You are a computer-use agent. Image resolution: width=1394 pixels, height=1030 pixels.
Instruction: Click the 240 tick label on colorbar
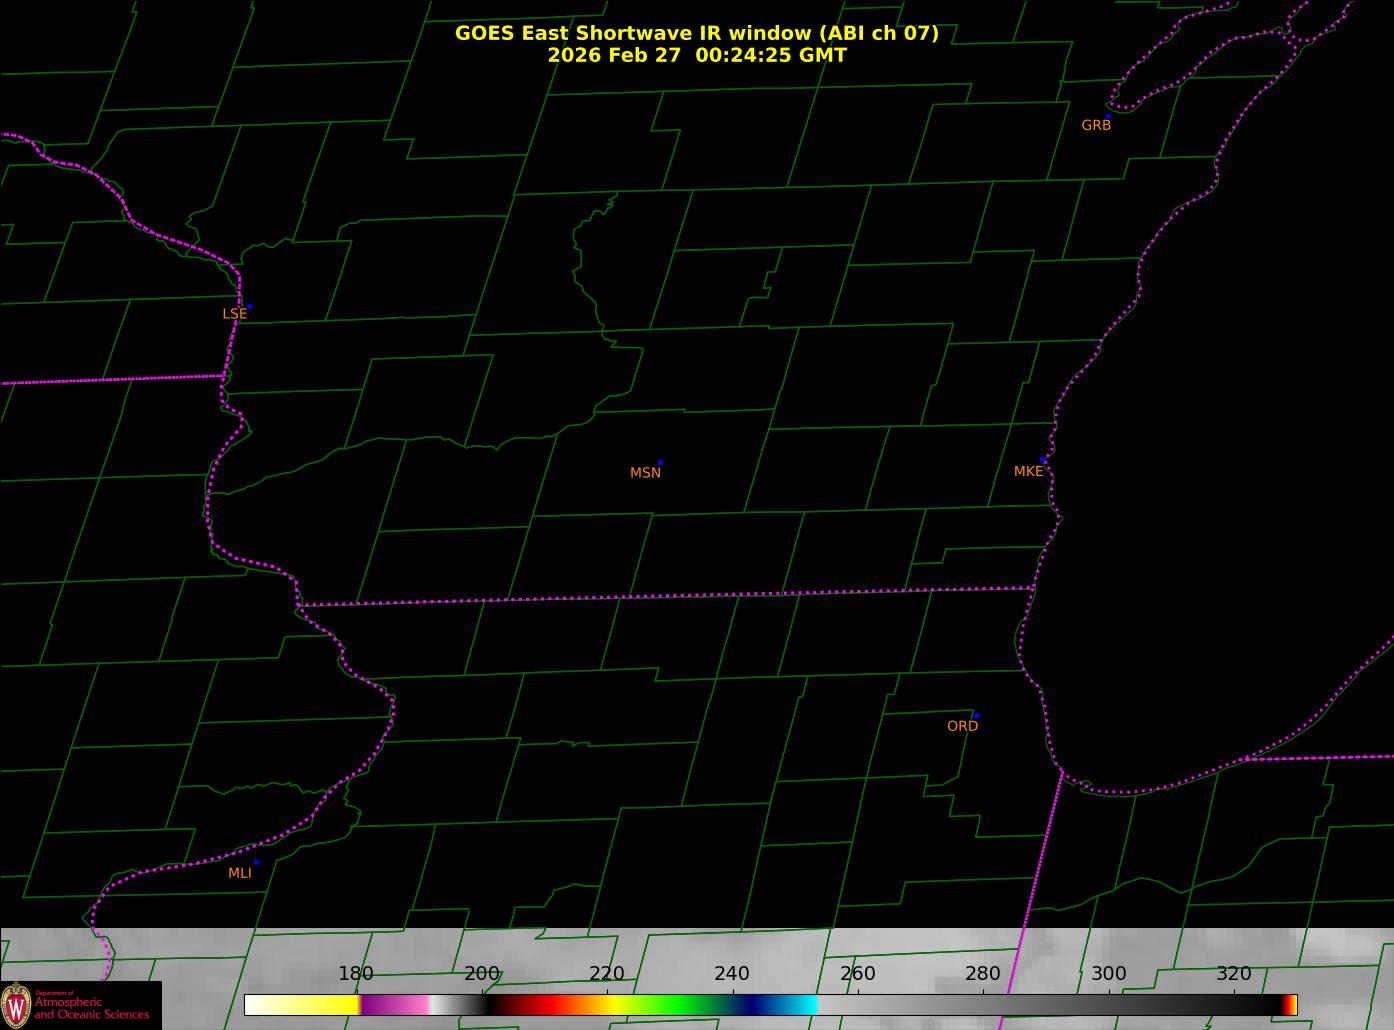[x=732, y=974]
